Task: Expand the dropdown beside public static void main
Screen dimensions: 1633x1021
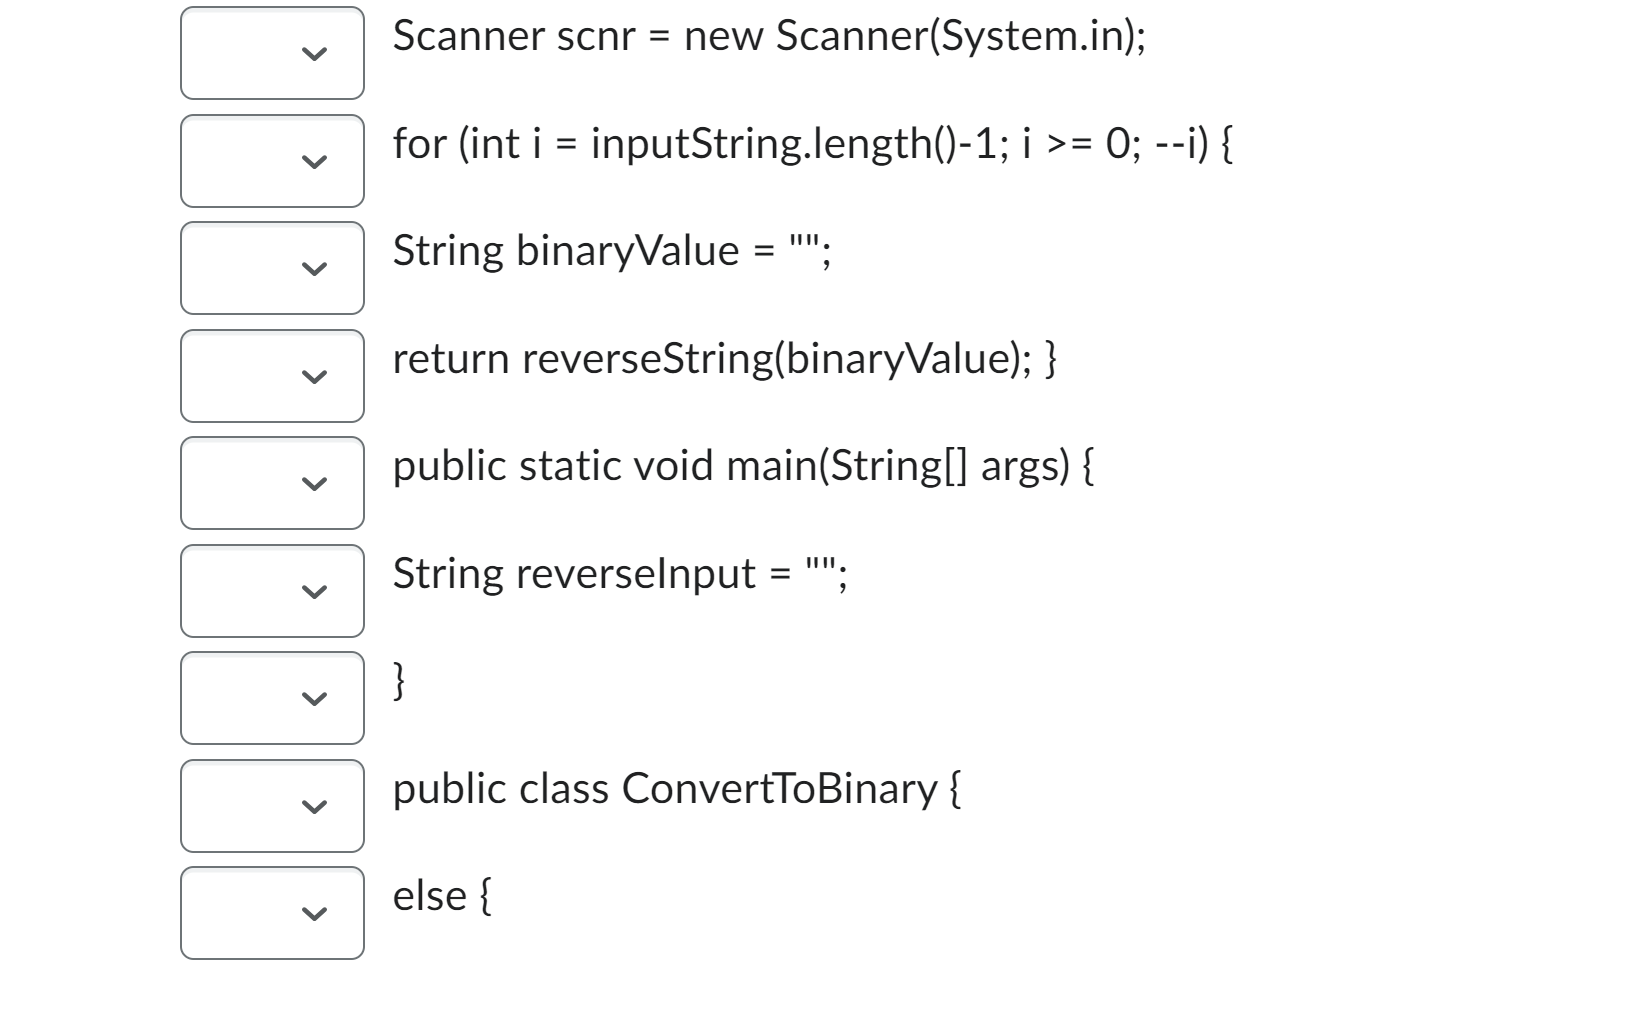Action: (271, 484)
